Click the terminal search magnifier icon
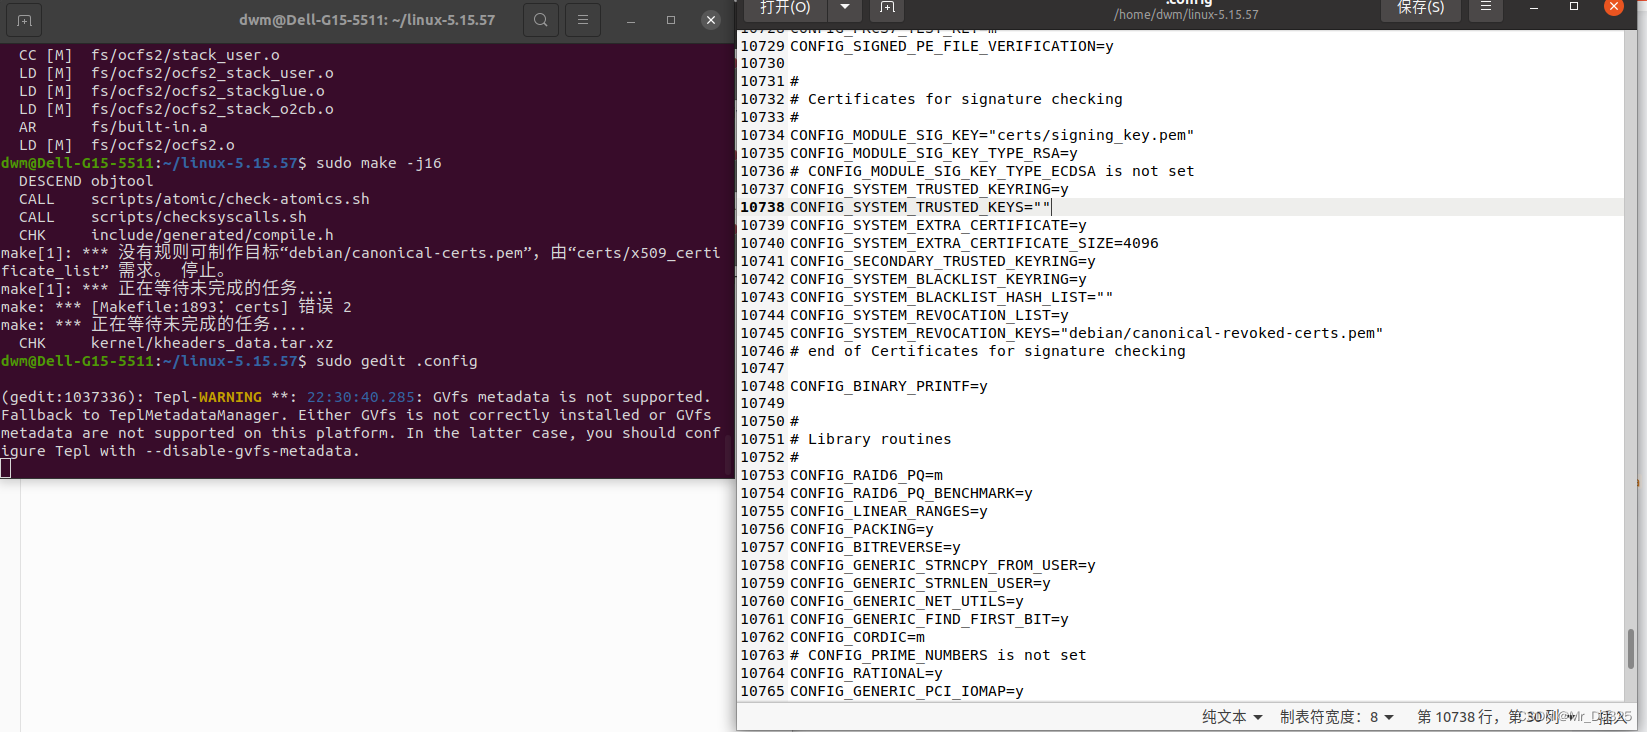The width and height of the screenshot is (1647, 732). point(540,19)
